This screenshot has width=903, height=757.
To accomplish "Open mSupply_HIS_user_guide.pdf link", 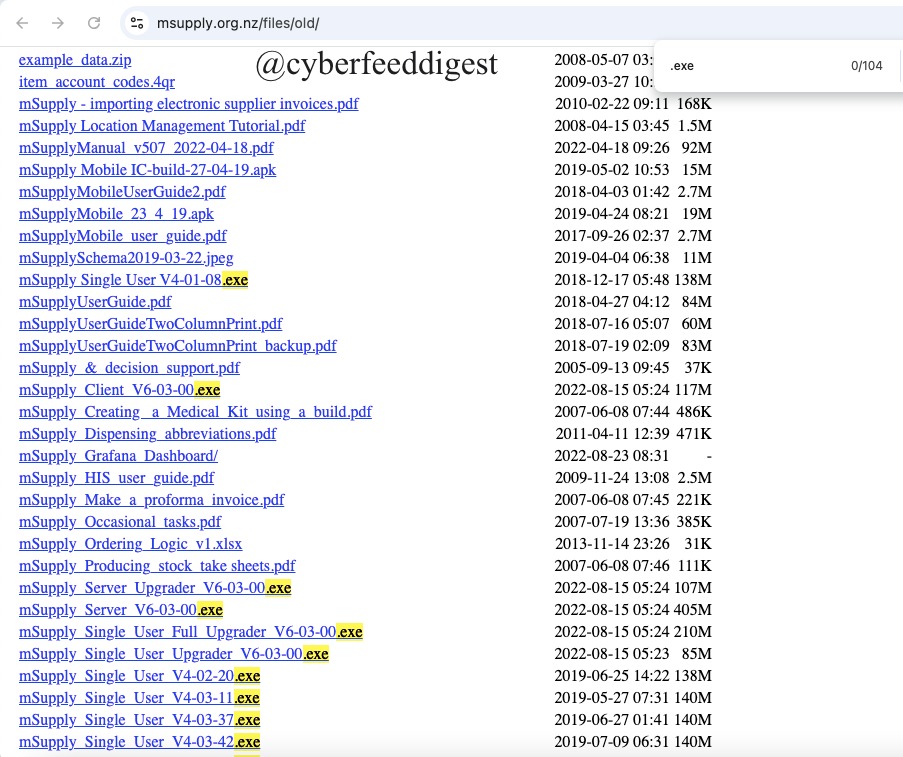I will click(116, 478).
